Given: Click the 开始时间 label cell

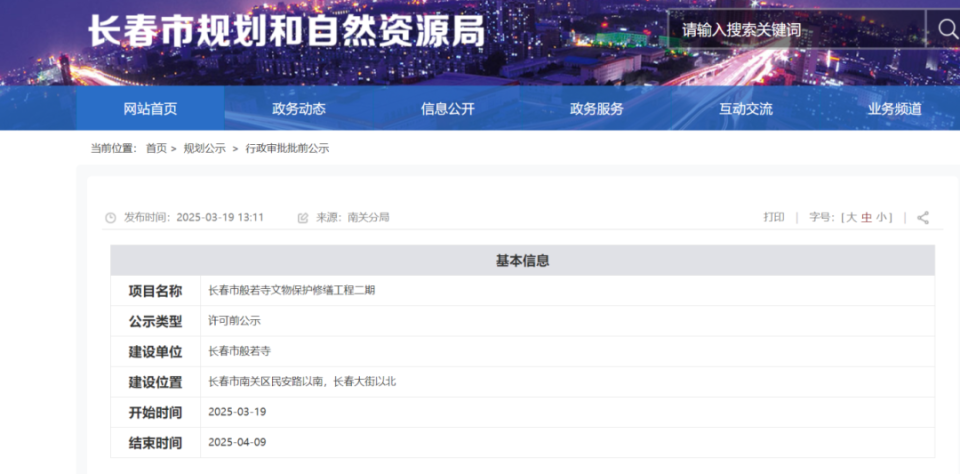Looking at the screenshot, I should [156, 412].
